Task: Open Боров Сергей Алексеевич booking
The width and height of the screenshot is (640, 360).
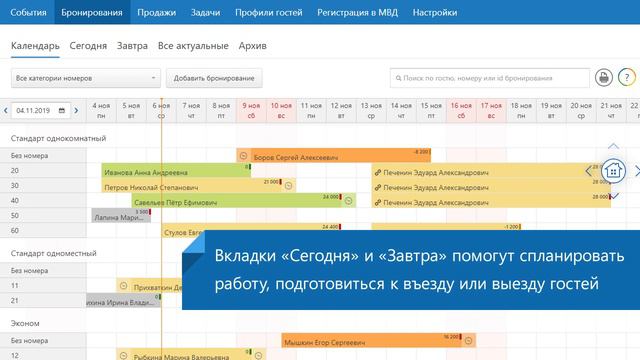Action: click(333, 156)
